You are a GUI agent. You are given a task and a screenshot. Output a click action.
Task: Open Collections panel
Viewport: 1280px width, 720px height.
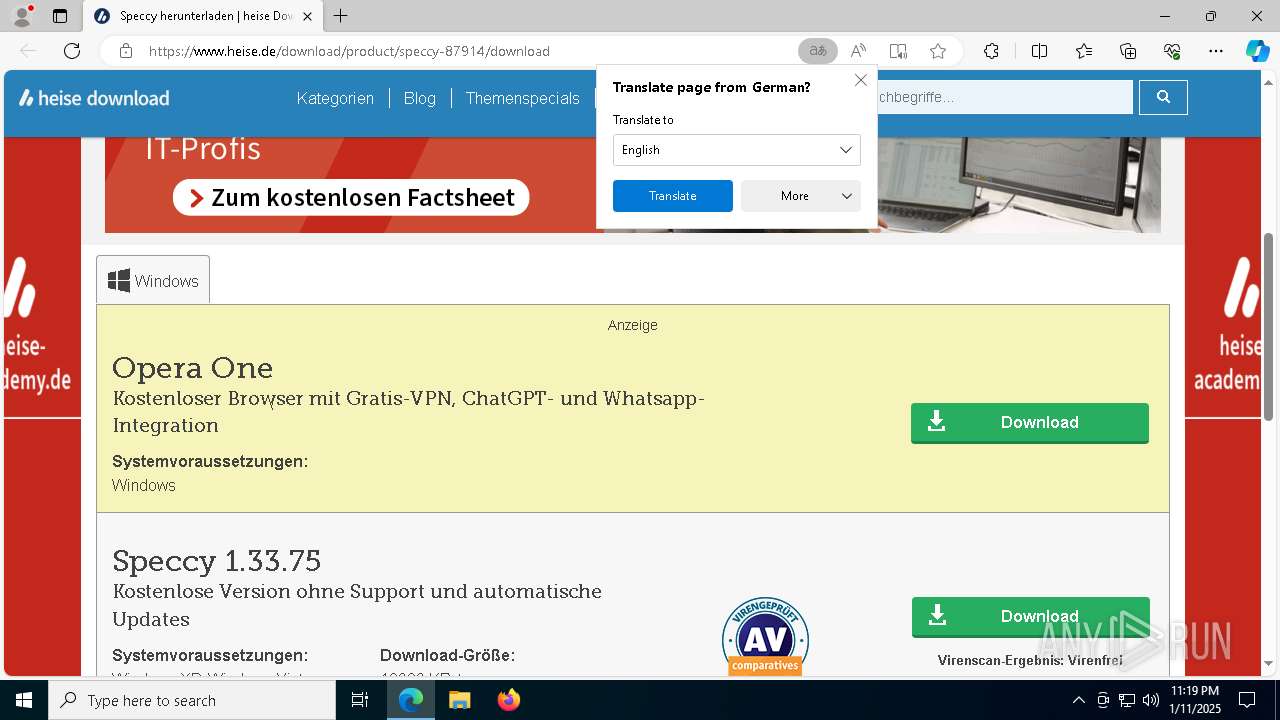click(x=1128, y=51)
